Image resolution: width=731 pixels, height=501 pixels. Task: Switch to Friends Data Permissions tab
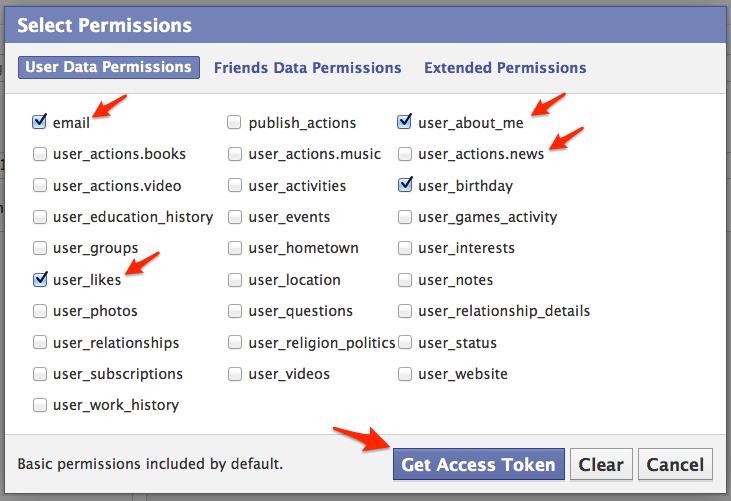point(307,68)
